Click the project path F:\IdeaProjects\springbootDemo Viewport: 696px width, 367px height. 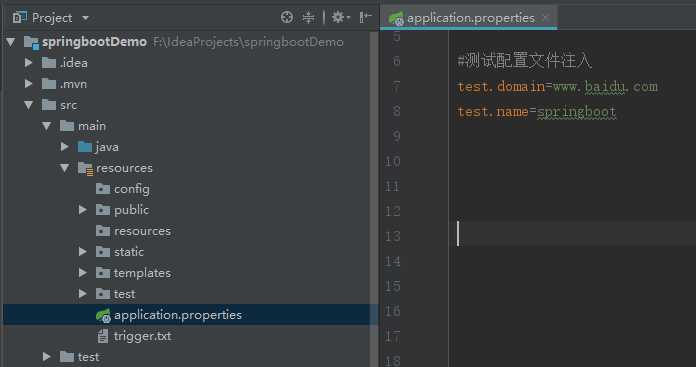[x=248, y=42]
